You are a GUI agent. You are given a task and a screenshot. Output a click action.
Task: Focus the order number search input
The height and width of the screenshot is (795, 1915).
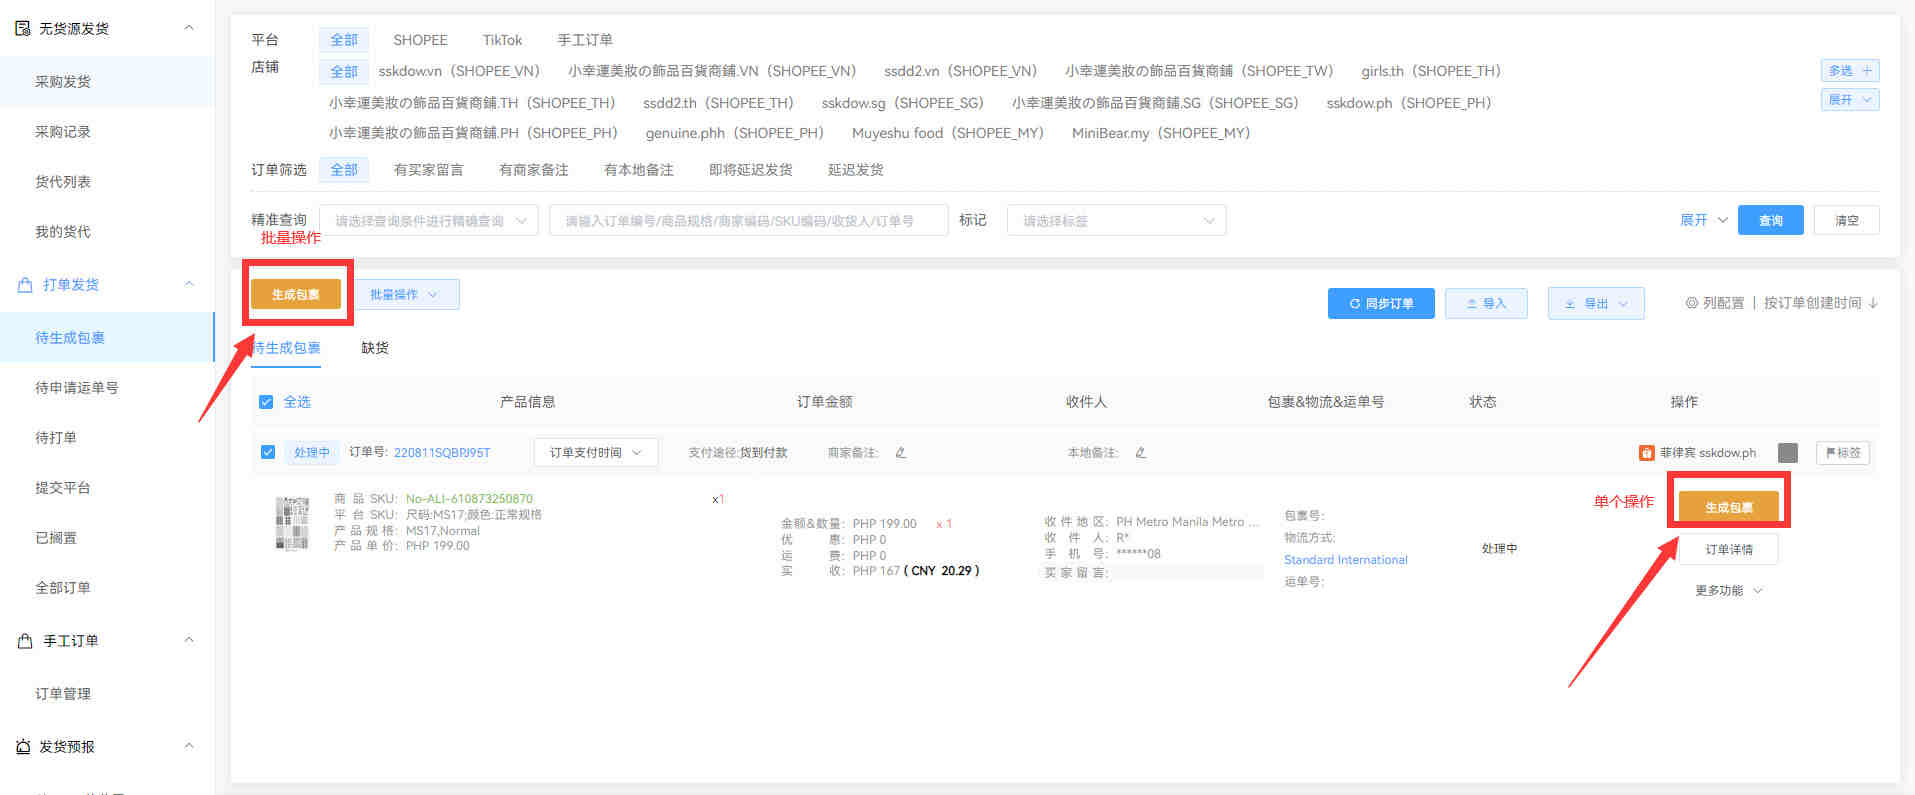[x=748, y=221]
